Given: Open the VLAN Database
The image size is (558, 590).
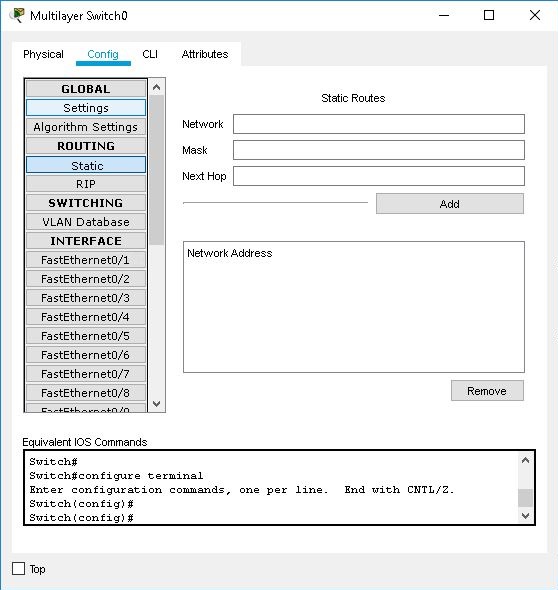Looking at the screenshot, I should pyautogui.click(x=86, y=222).
